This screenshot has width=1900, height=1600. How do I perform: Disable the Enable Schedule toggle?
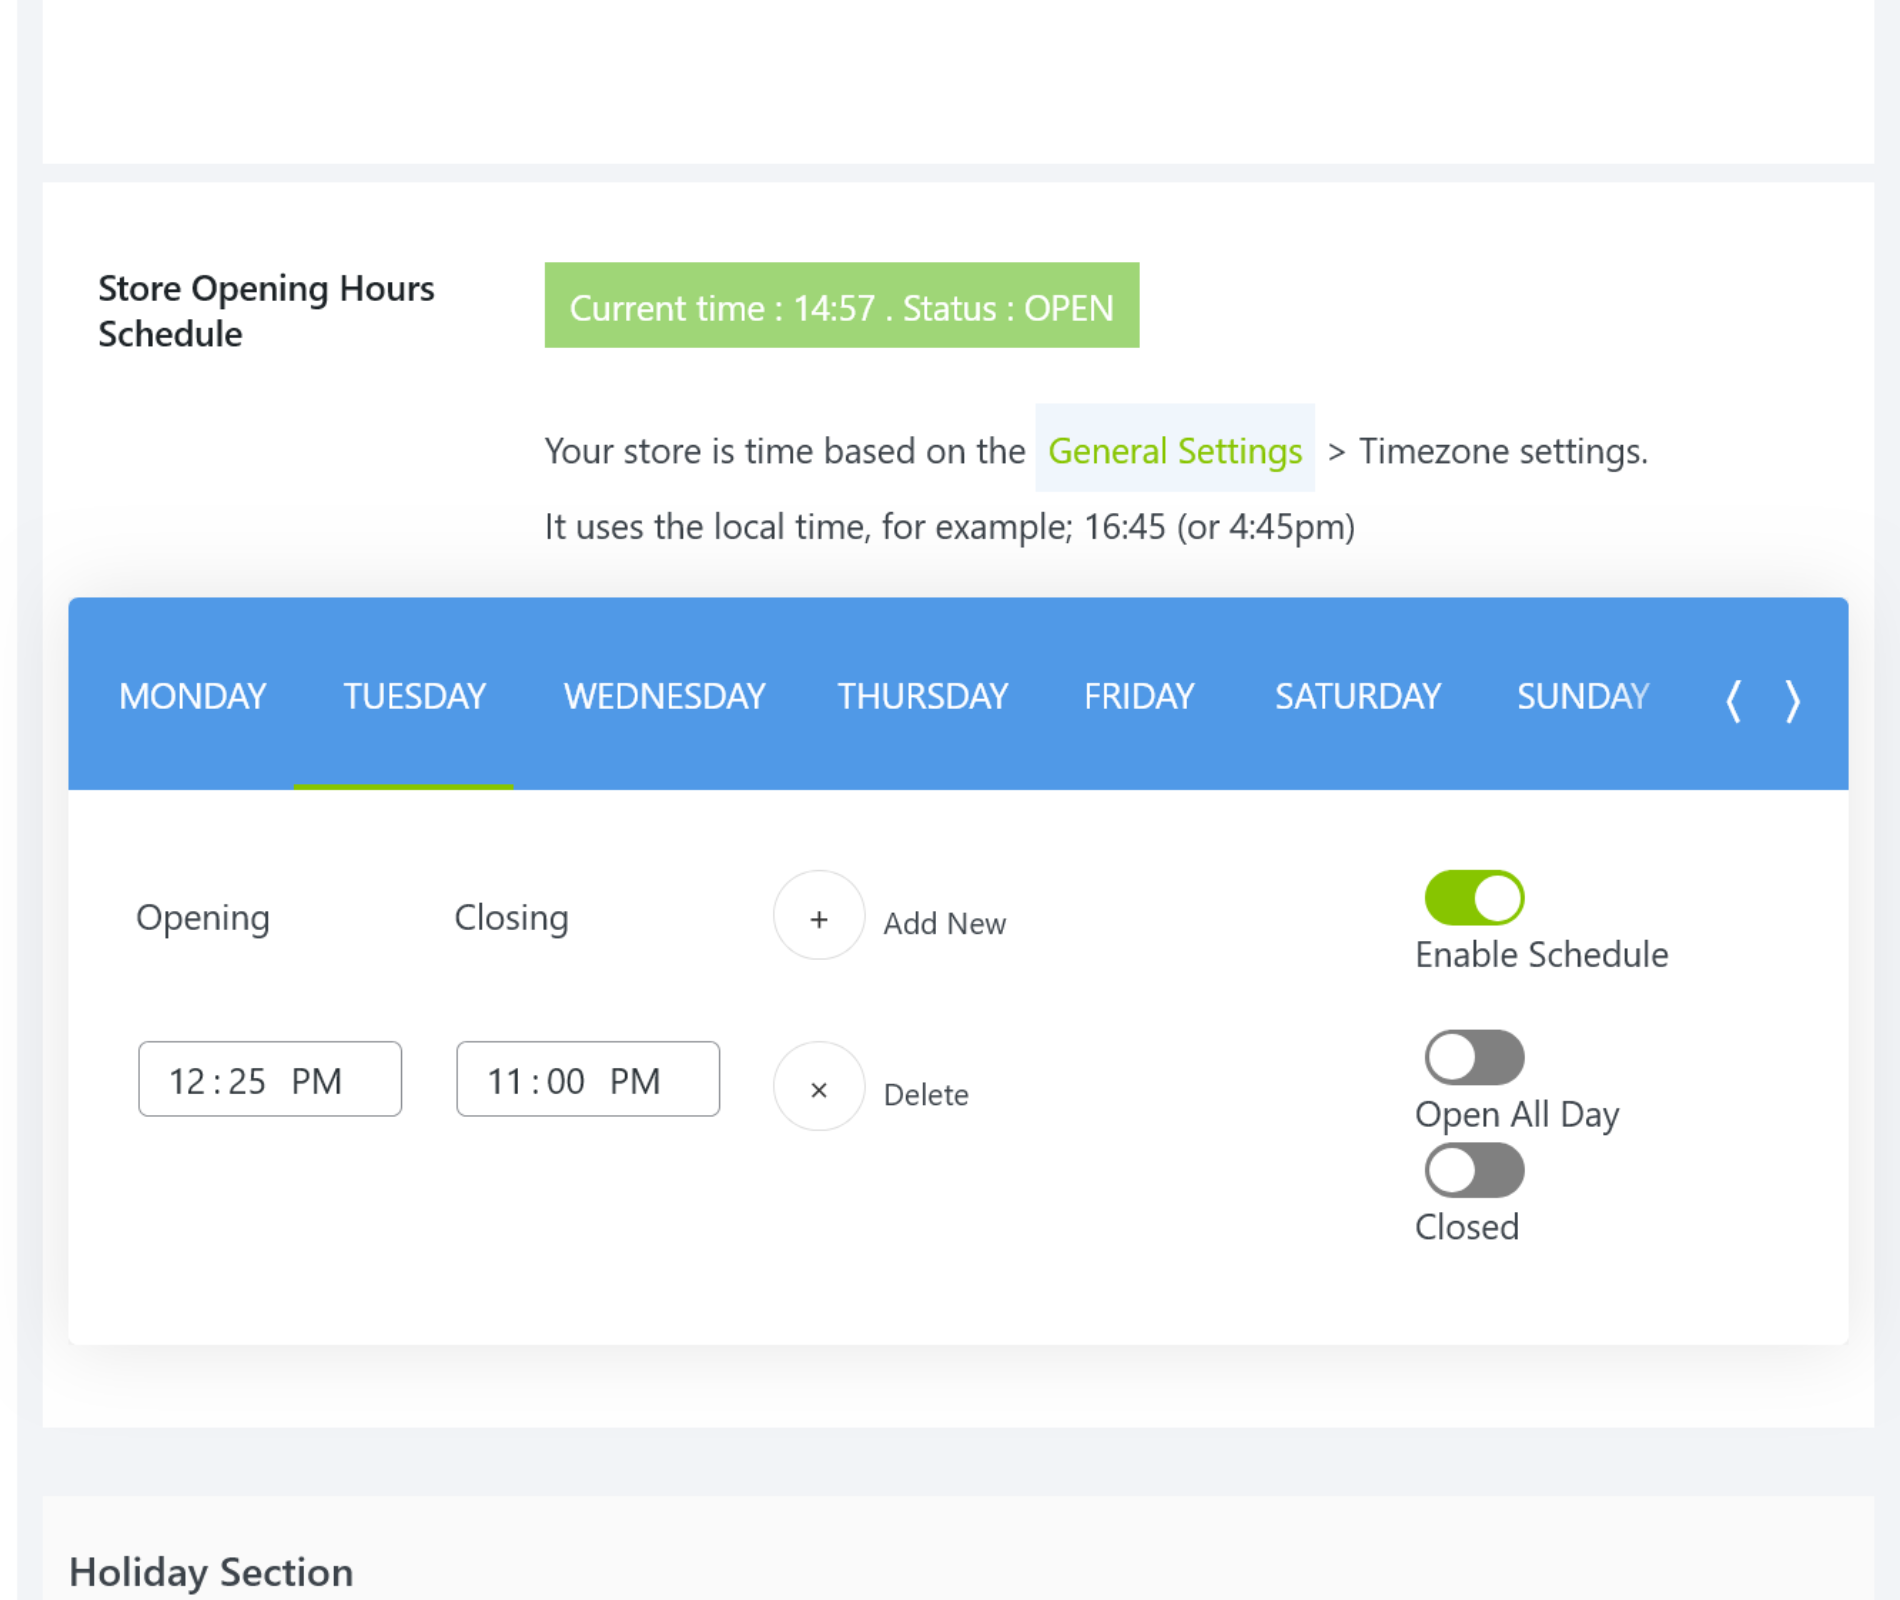pos(1473,897)
